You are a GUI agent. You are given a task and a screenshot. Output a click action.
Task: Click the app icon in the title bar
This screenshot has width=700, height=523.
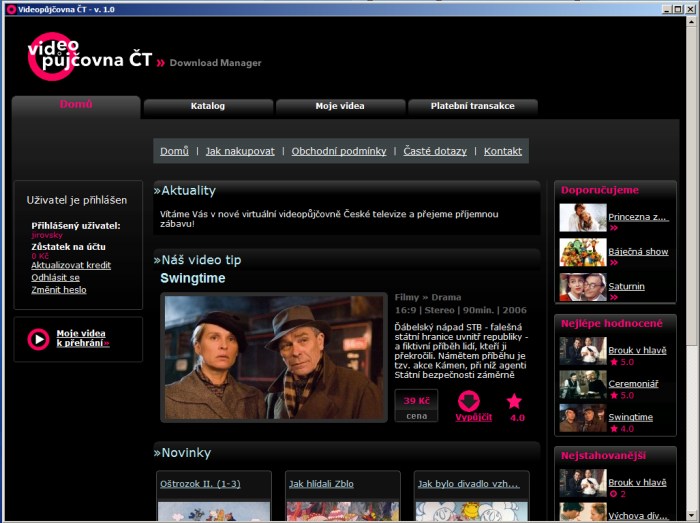pos(11,9)
